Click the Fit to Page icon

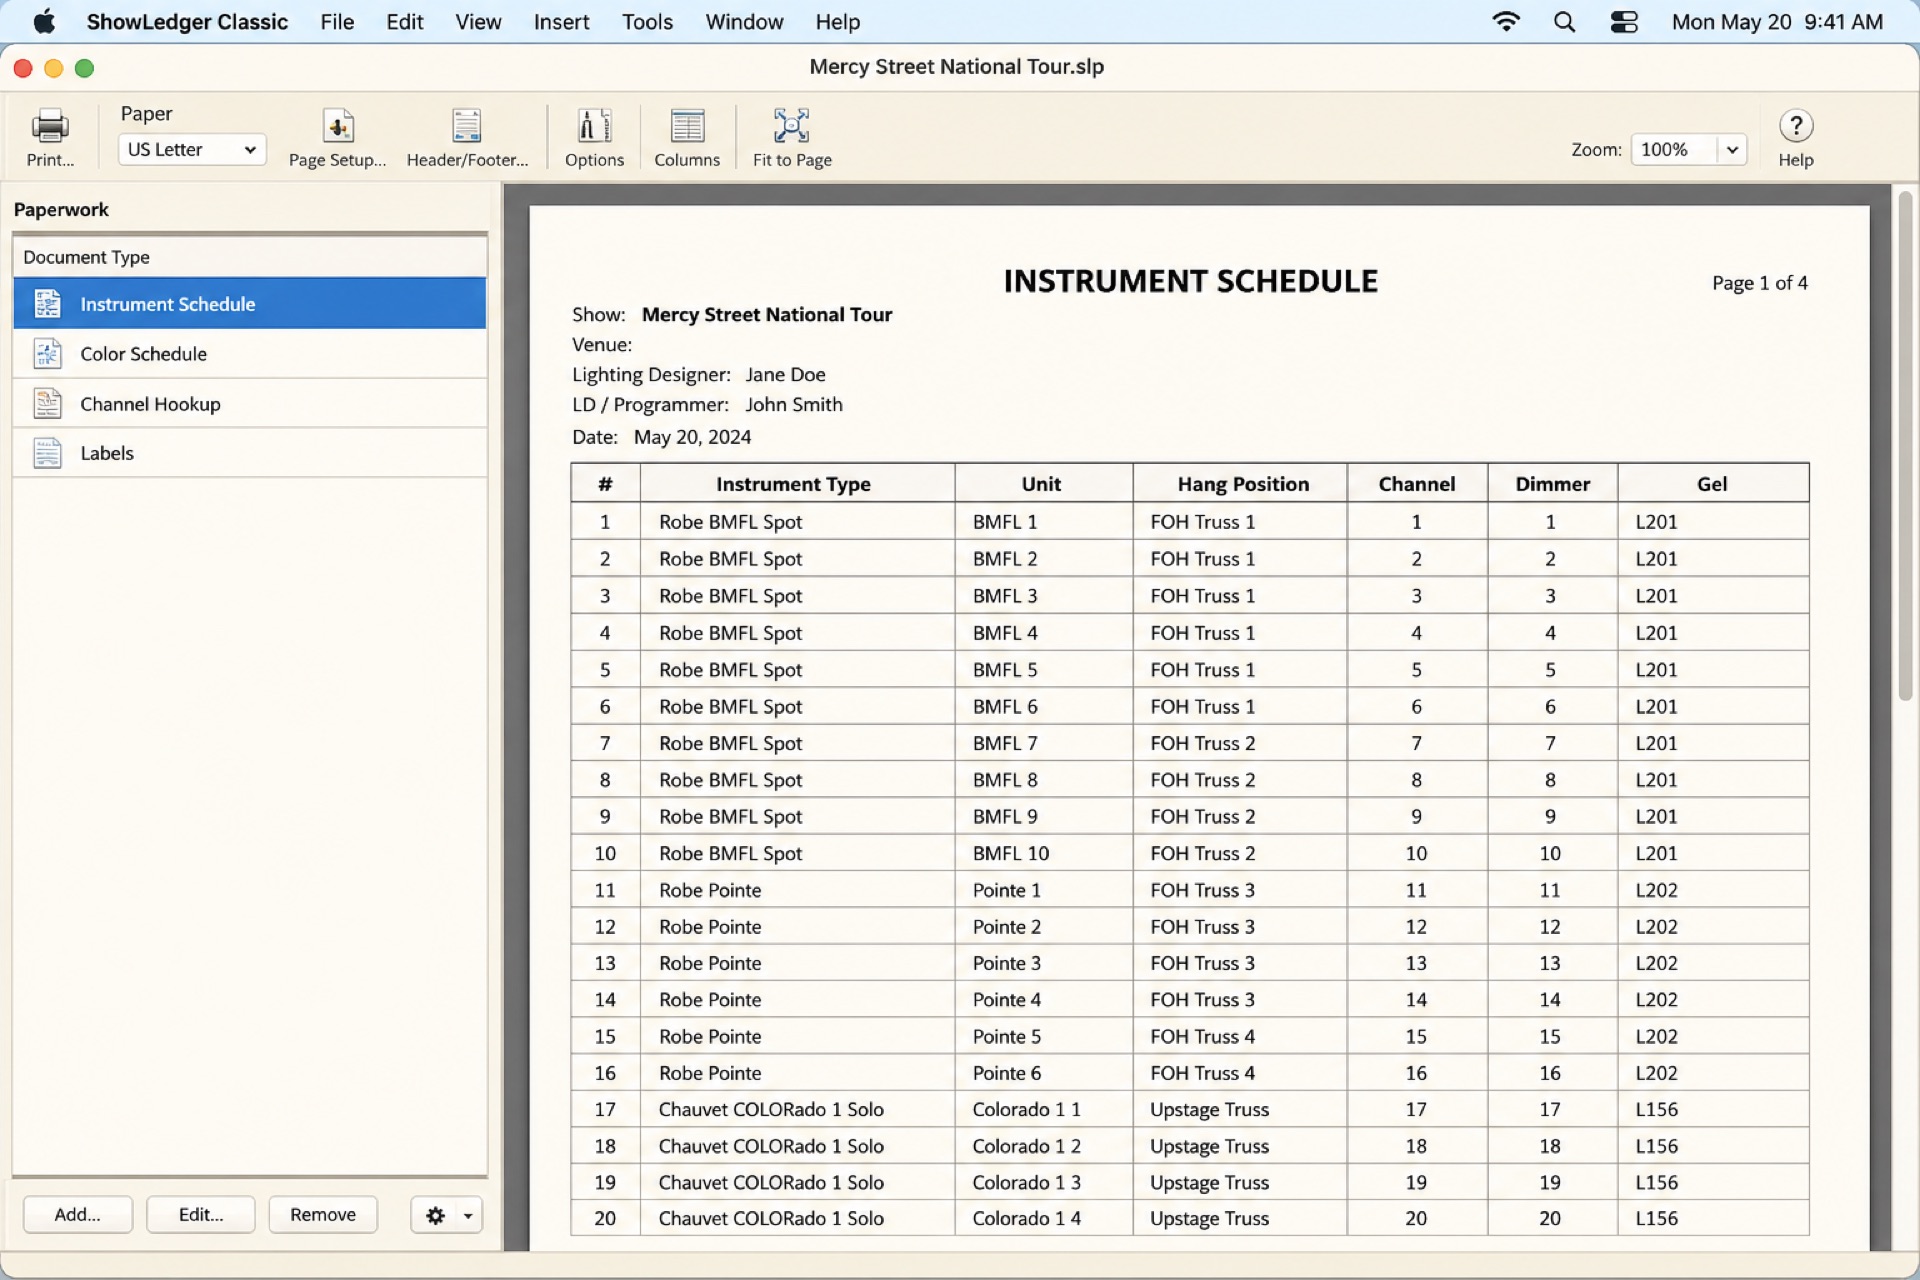(792, 126)
